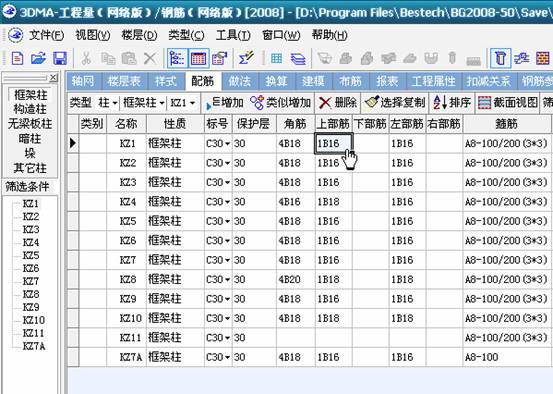Open the 窗口(W) menu

[x=281, y=35]
